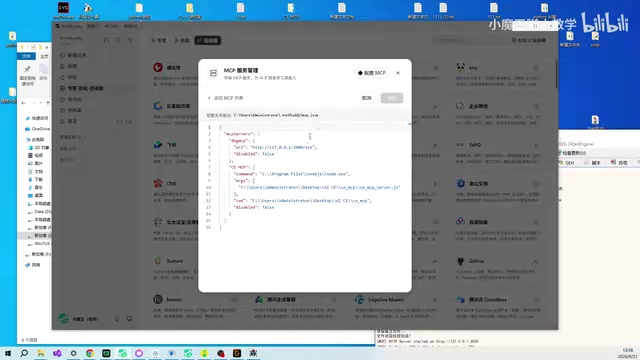Open Windows search on the taskbar

click(x=24, y=353)
